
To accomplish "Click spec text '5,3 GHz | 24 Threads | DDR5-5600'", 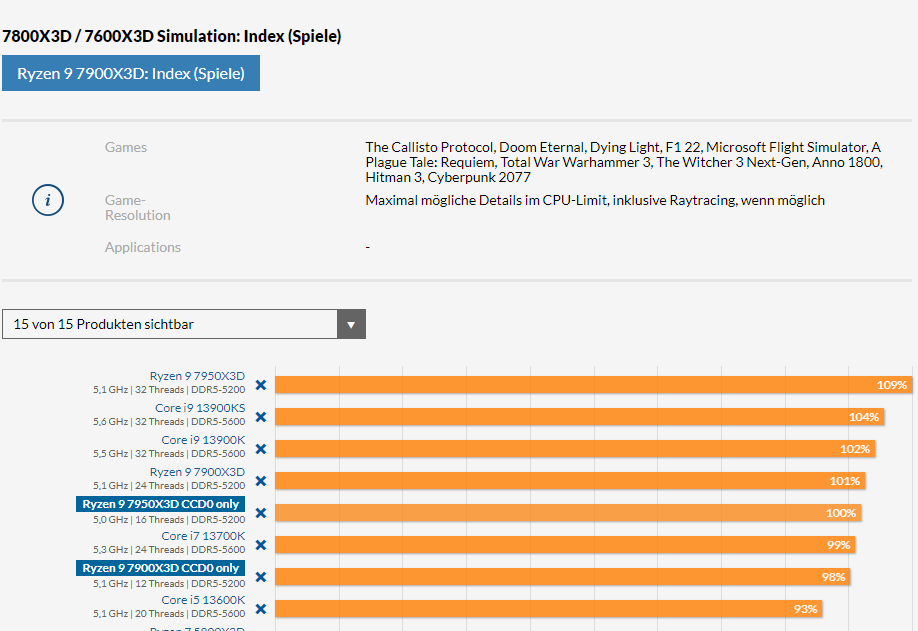I will point(169,550).
